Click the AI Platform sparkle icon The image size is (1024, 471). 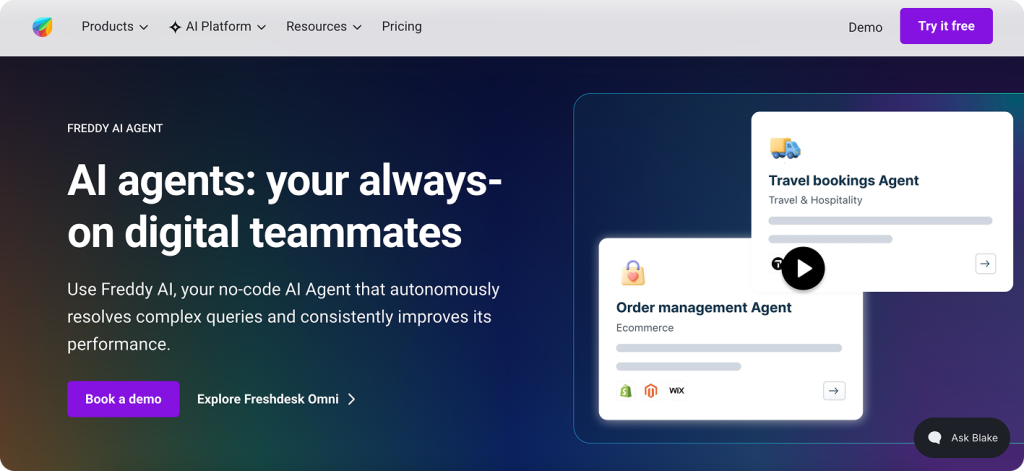click(175, 27)
